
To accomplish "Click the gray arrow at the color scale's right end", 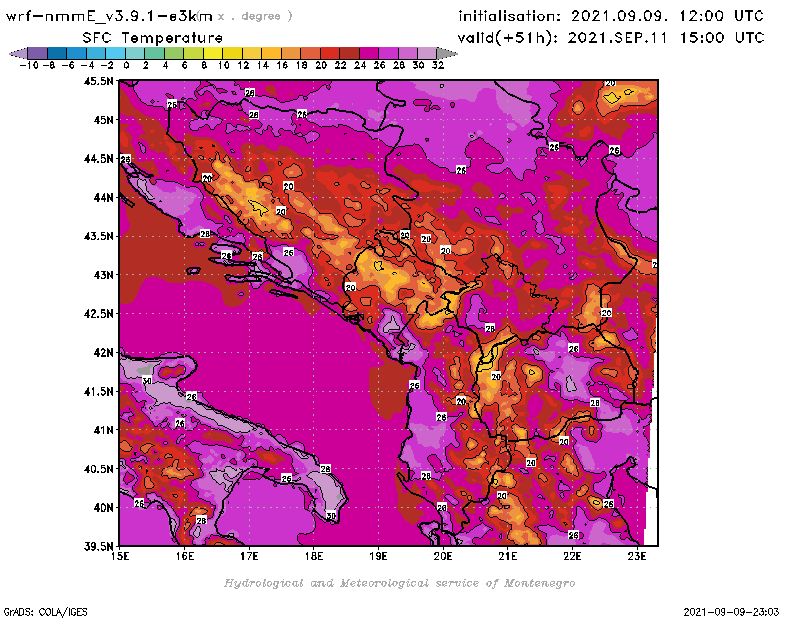I will pos(447,53).
